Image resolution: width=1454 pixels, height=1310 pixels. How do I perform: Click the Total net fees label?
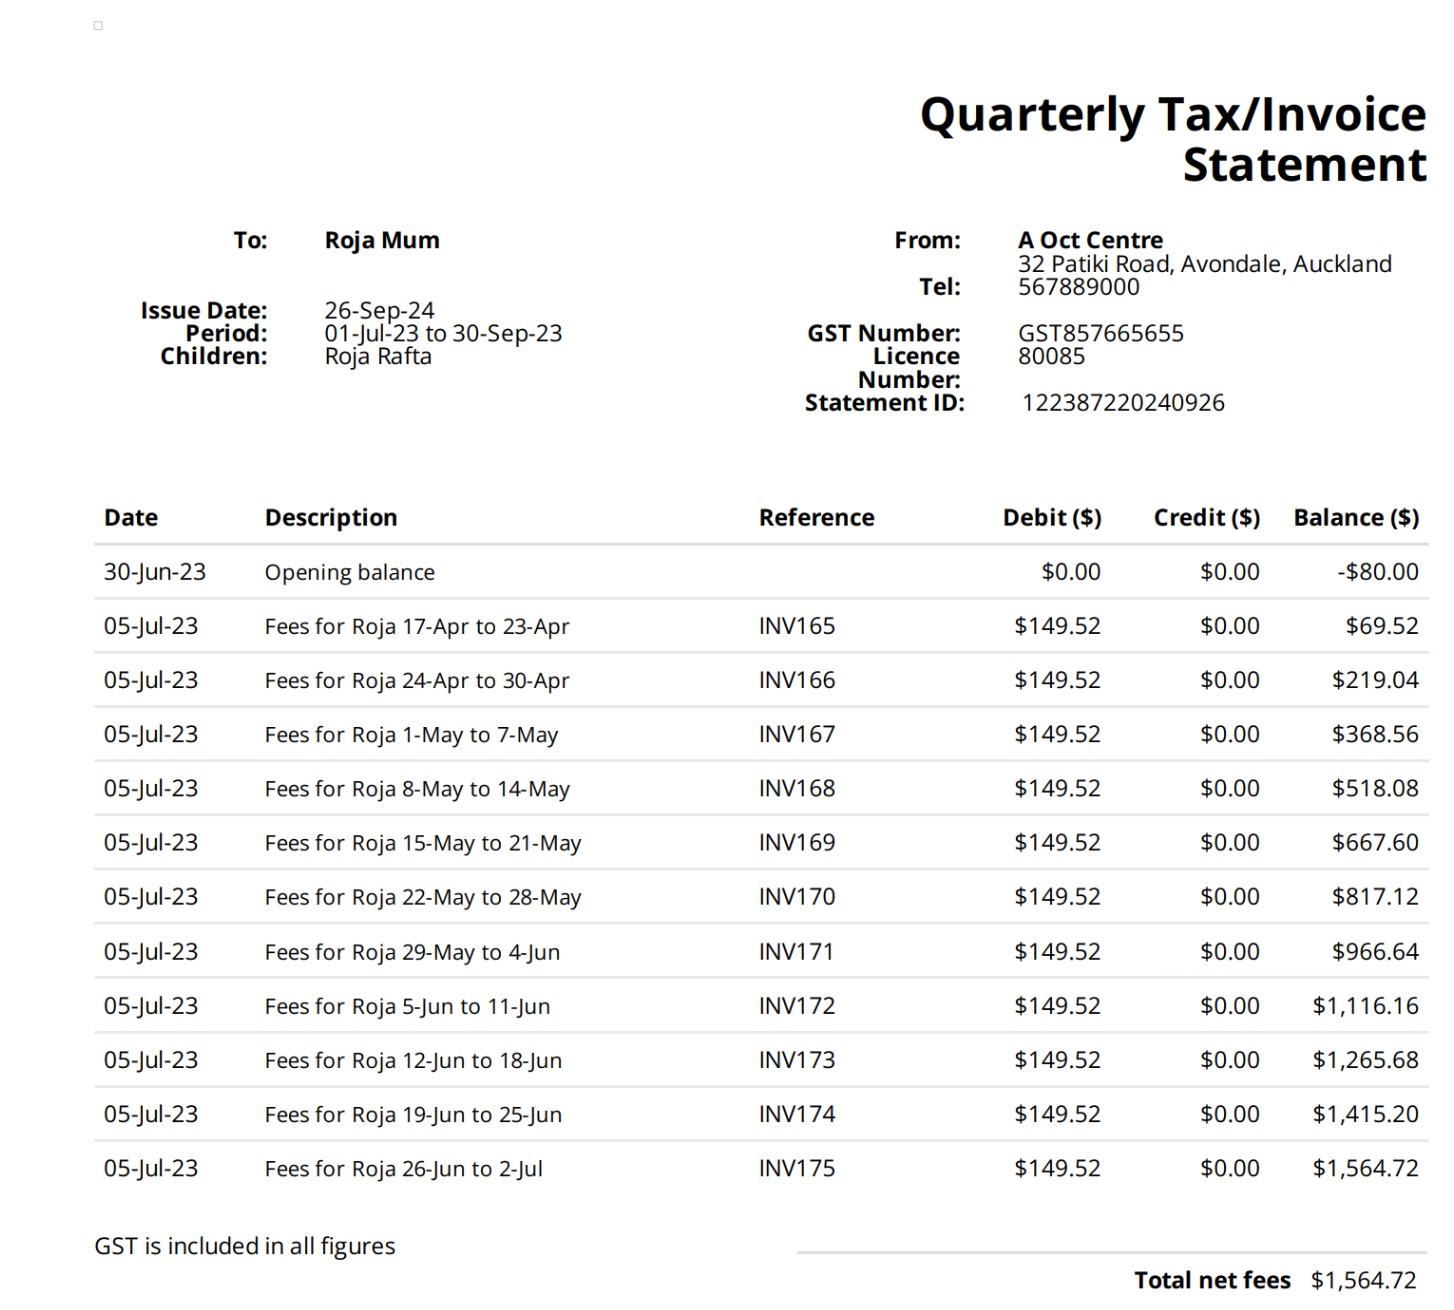[1212, 1280]
